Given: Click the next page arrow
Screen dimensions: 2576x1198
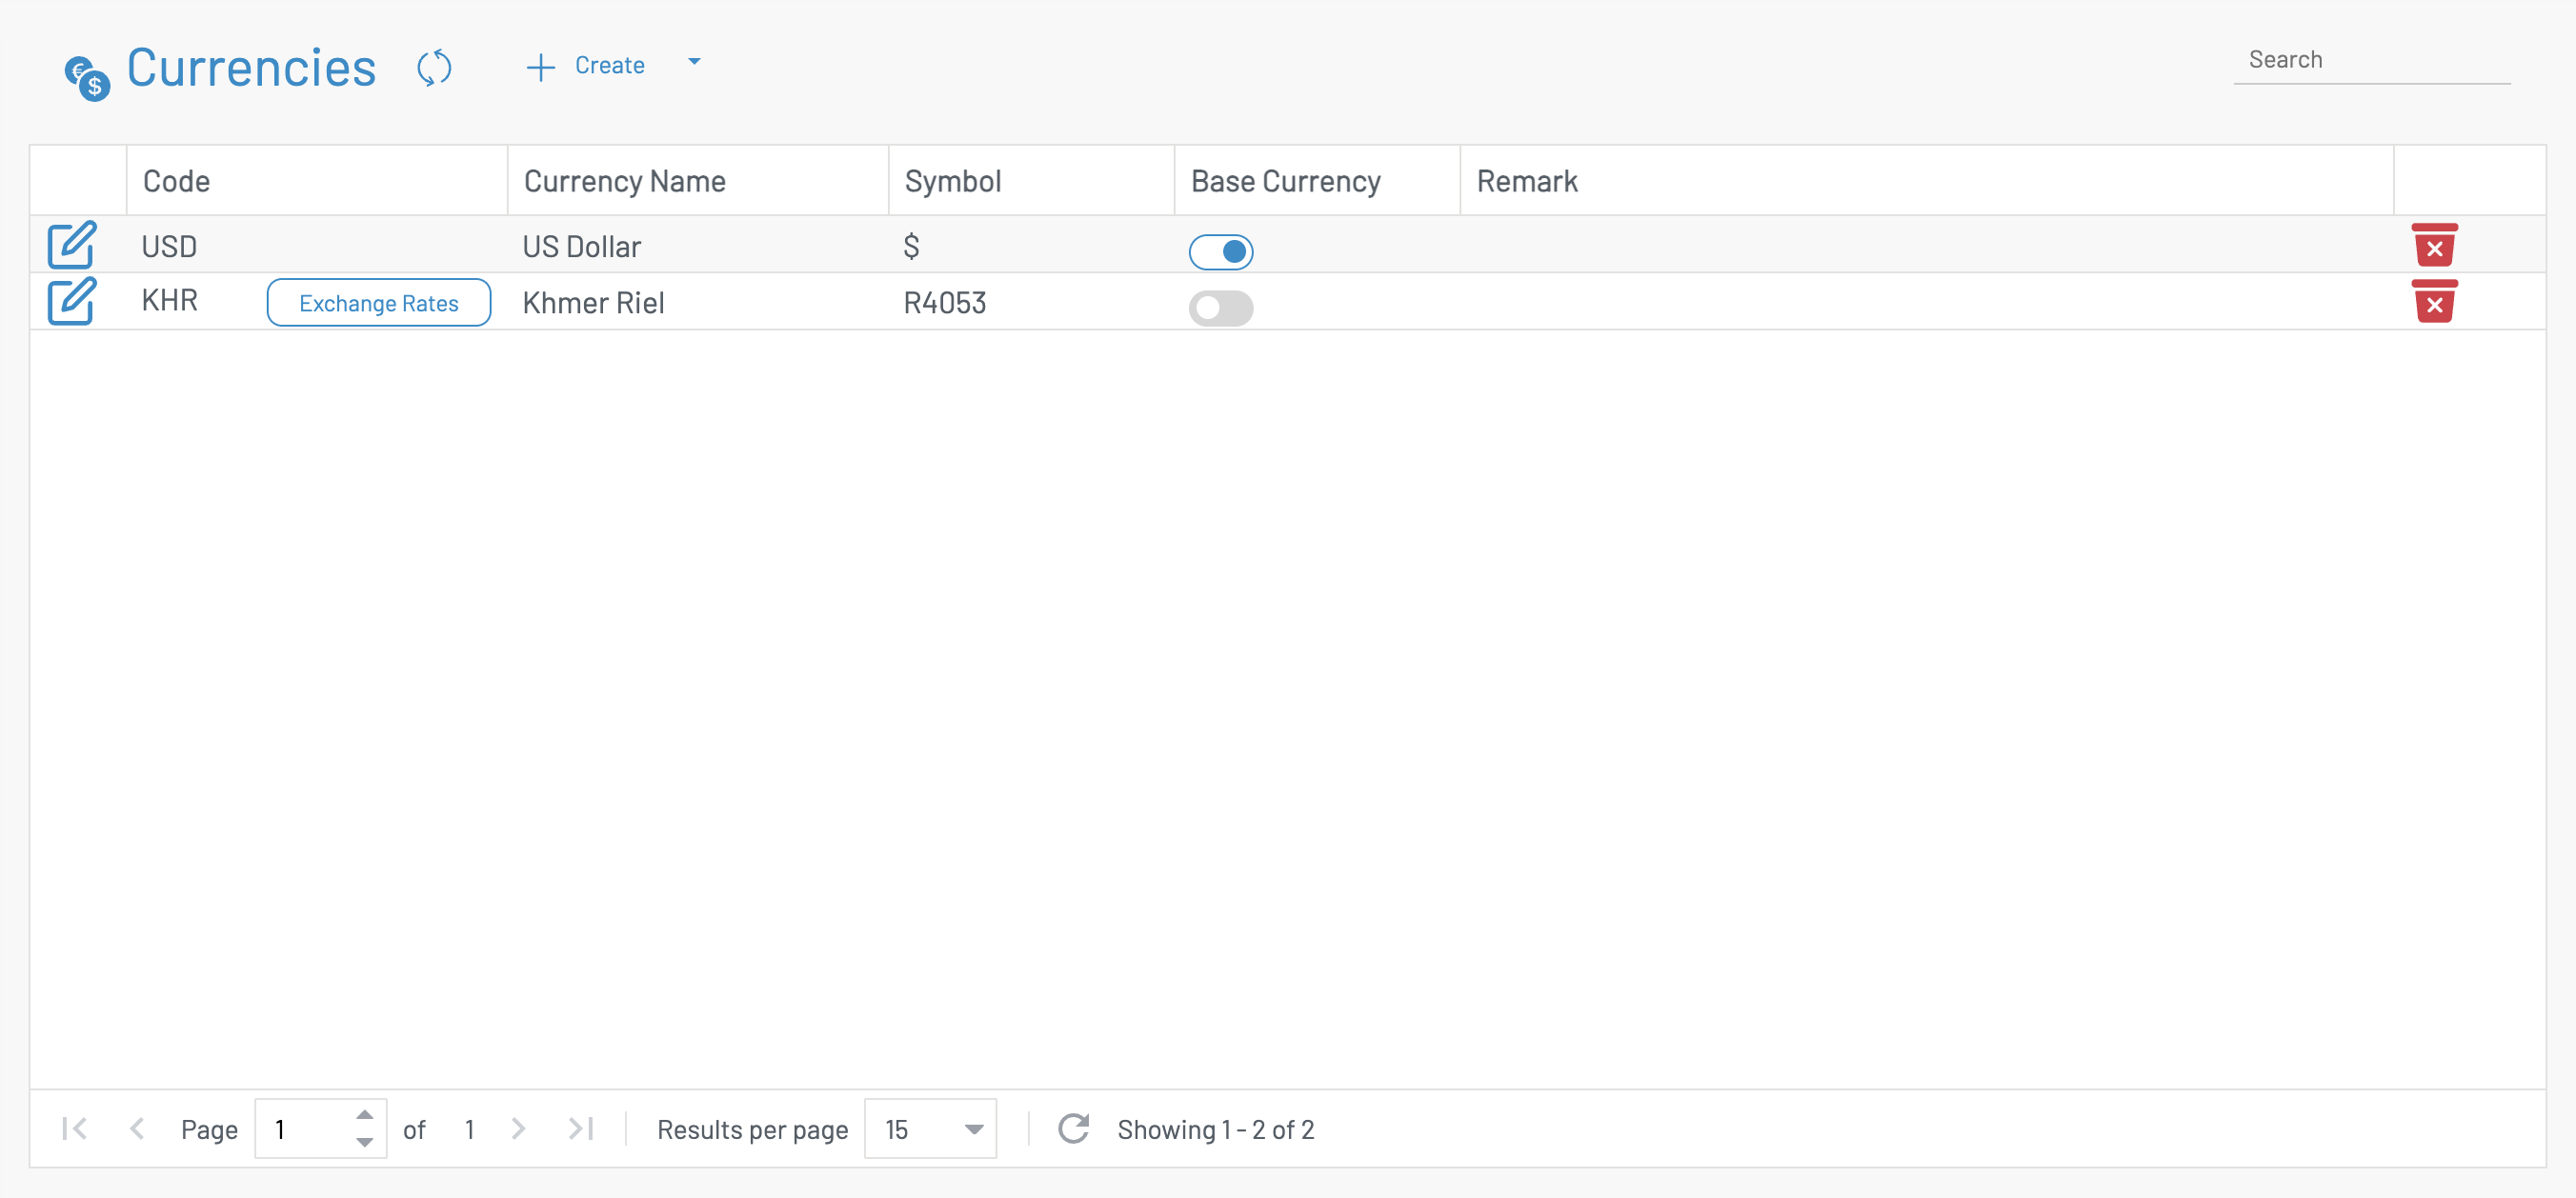Looking at the screenshot, I should point(518,1128).
